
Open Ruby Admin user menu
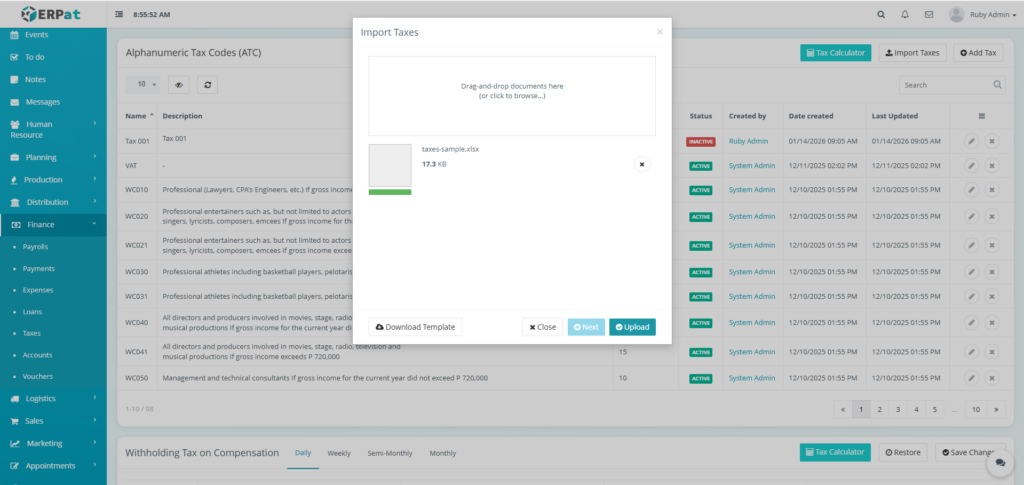985,14
